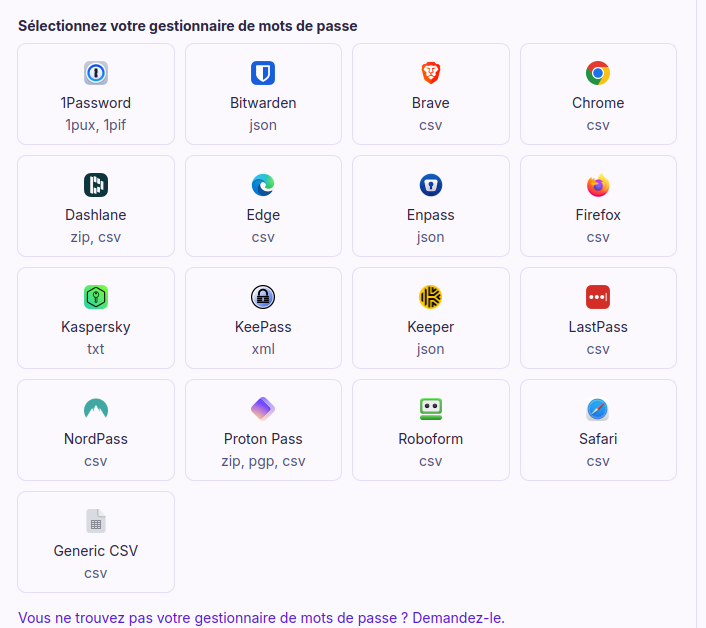Select the NordPass card labeled csv

96,430
